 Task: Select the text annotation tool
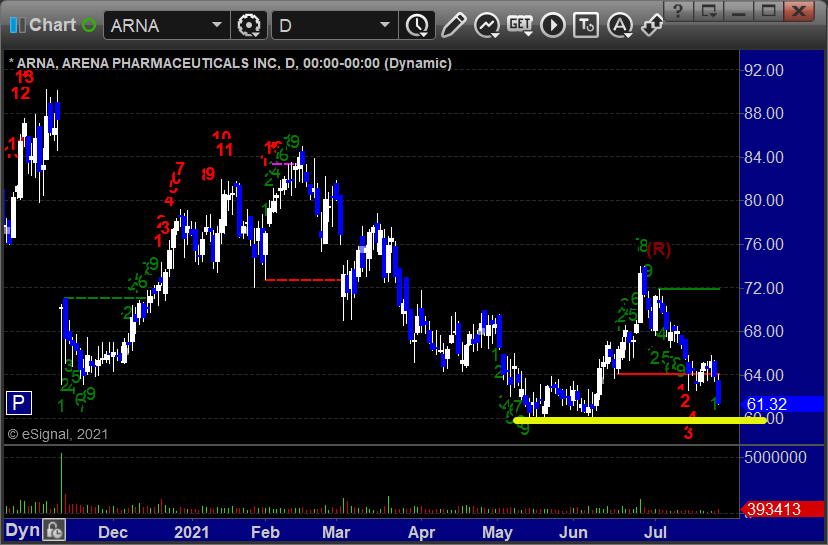586,25
